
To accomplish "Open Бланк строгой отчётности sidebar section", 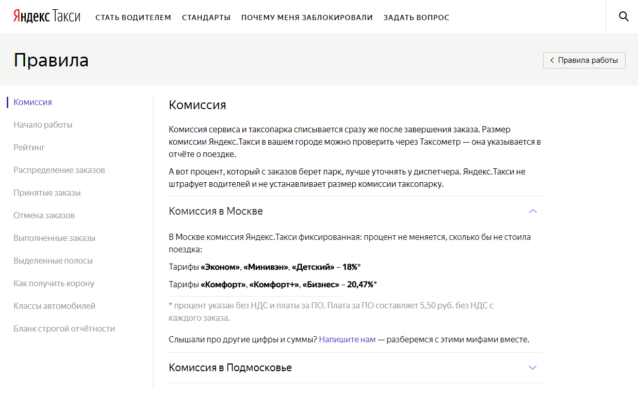I will (x=64, y=329).
